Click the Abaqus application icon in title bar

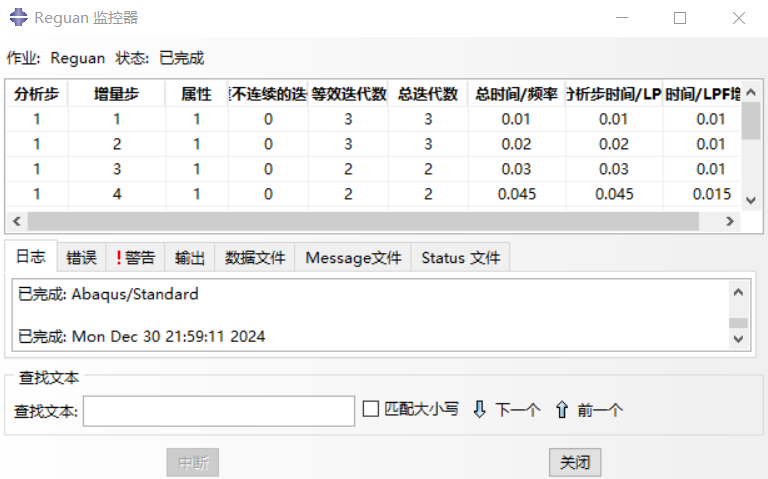pyautogui.click(x=19, y=18)
